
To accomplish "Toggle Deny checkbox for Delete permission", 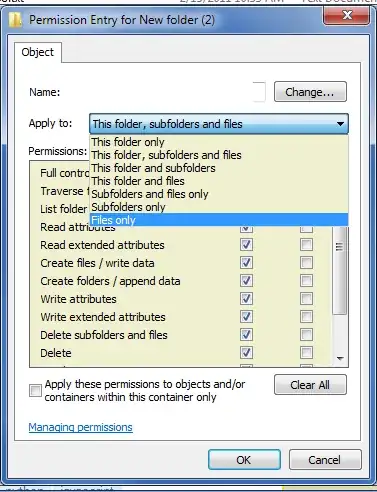I will [306, 353].
